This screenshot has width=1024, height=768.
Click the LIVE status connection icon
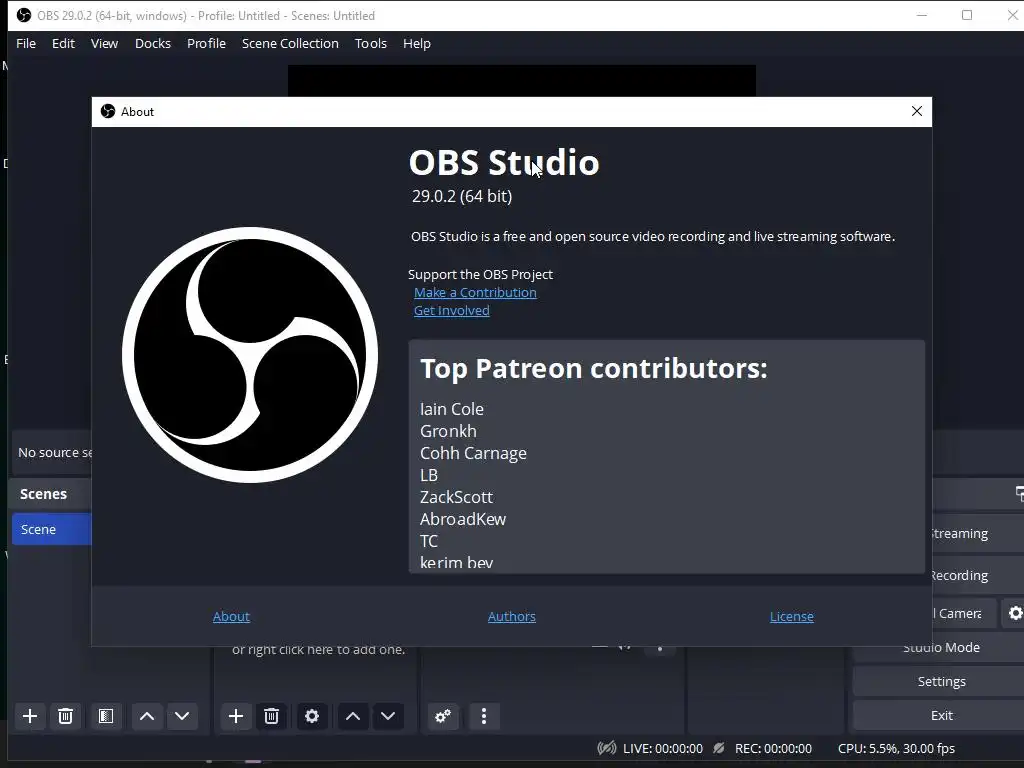coord(606,748)
